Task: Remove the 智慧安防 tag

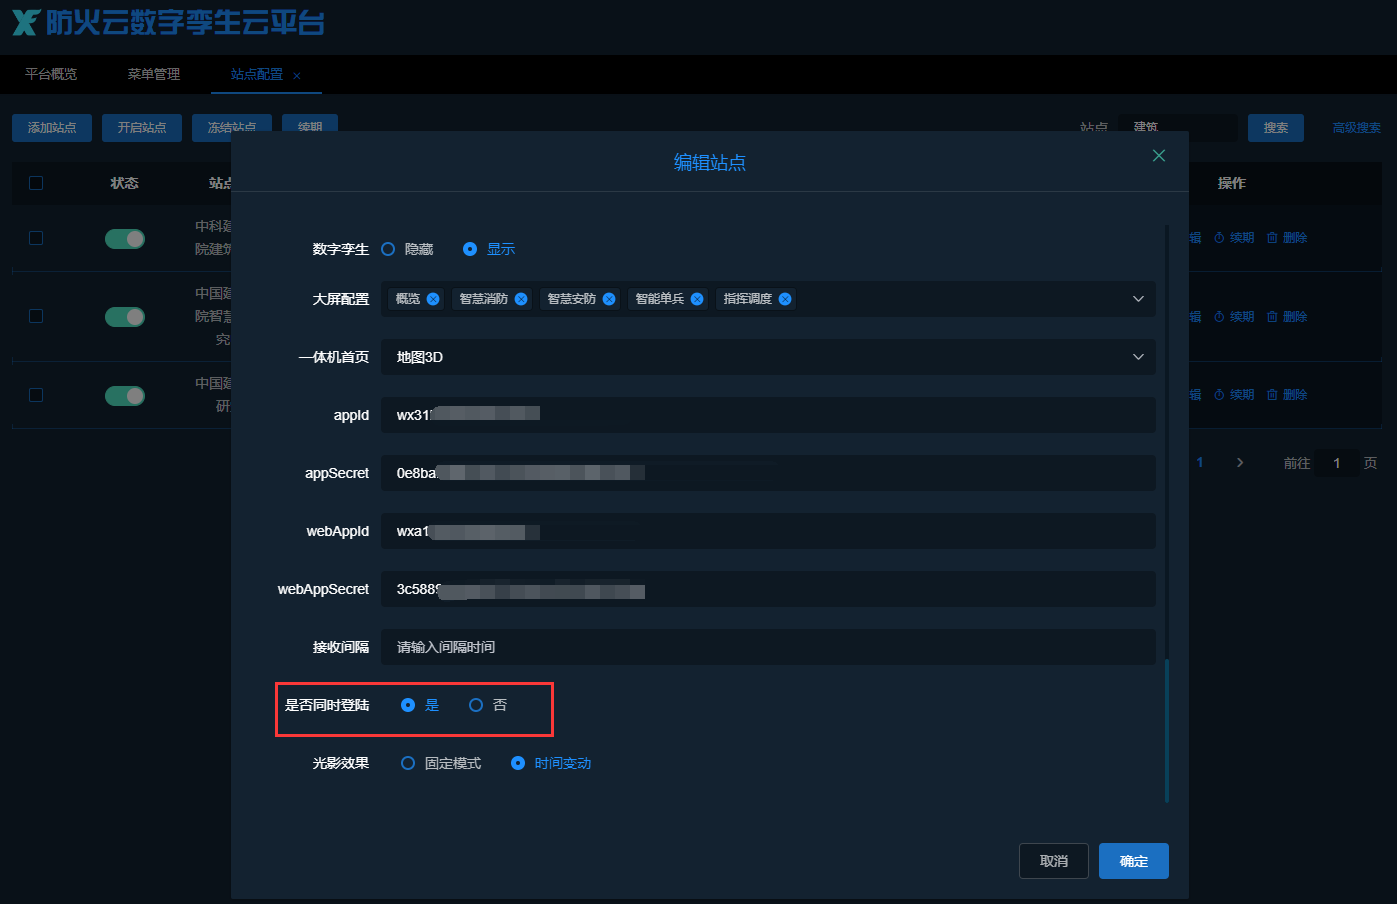Action: [x=609, y=299]
